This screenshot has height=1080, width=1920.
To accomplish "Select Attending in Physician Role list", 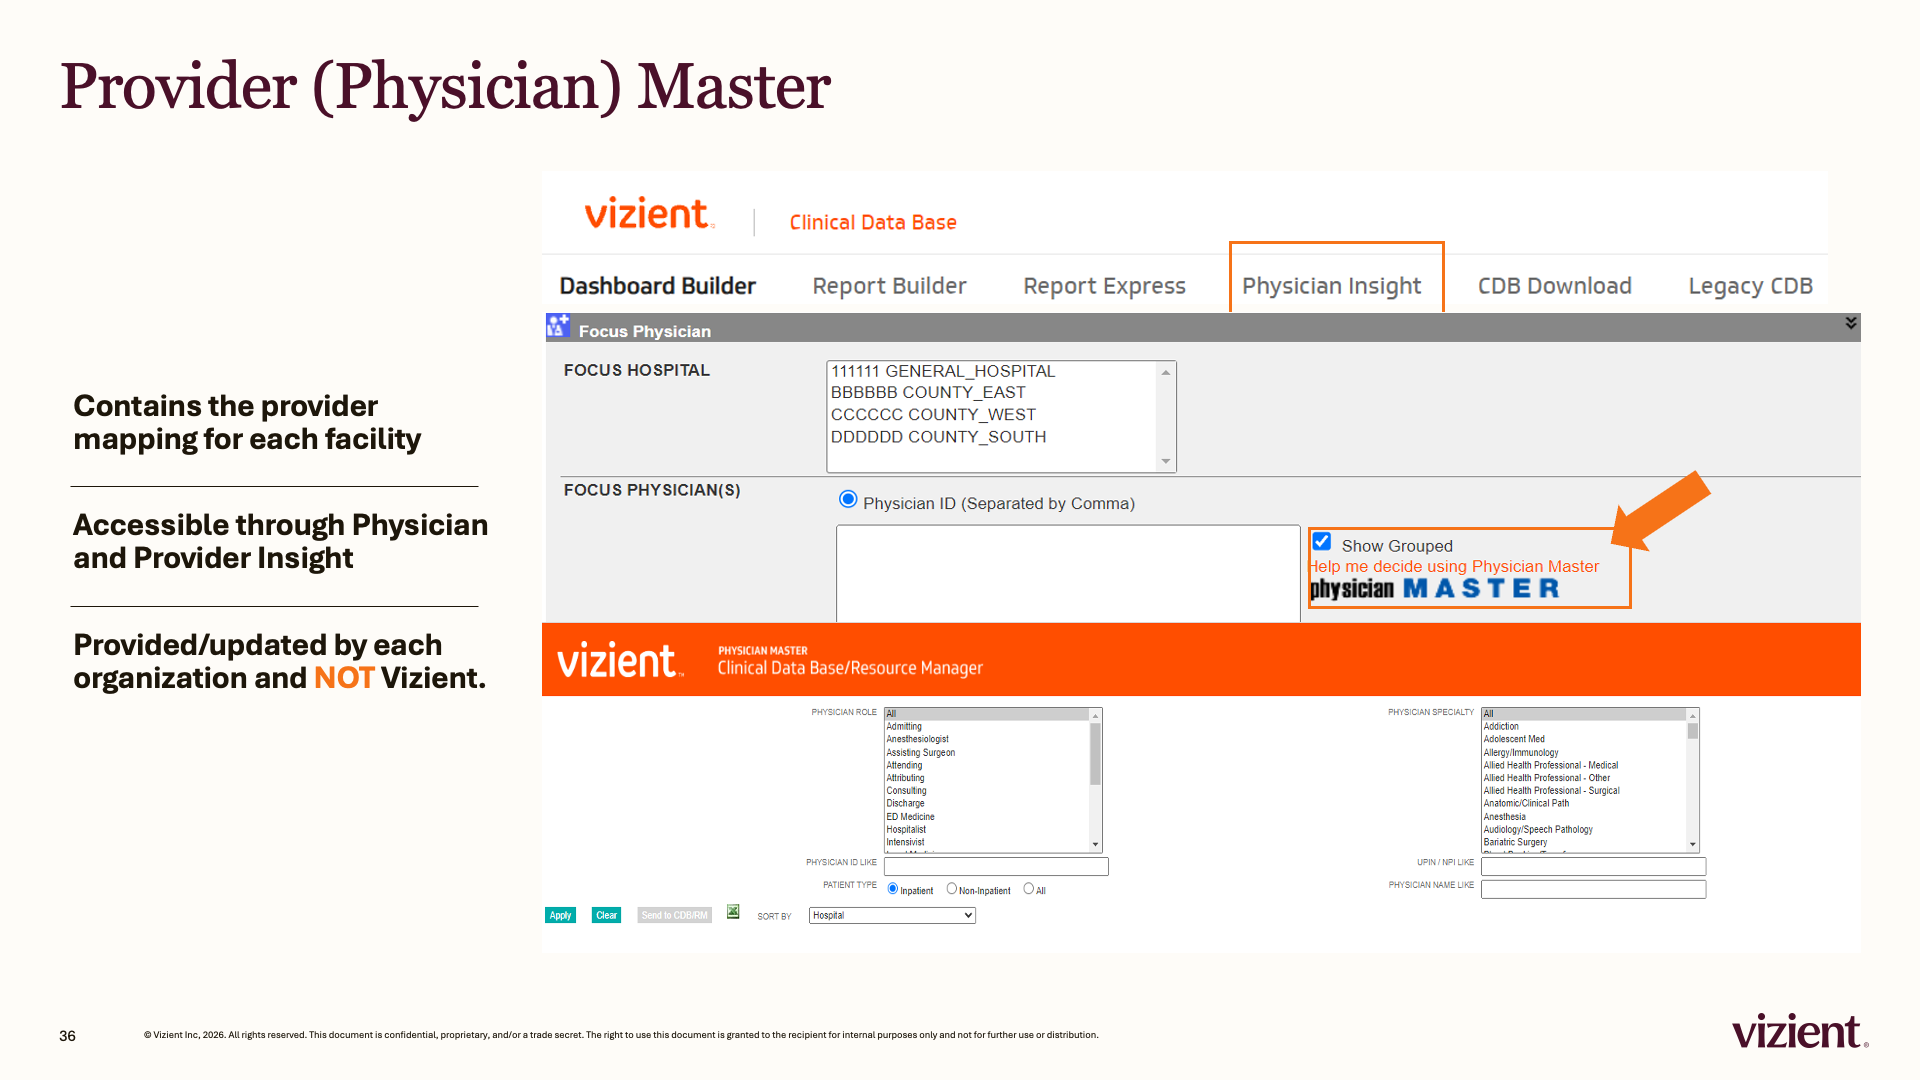I will tap(904, 766).
